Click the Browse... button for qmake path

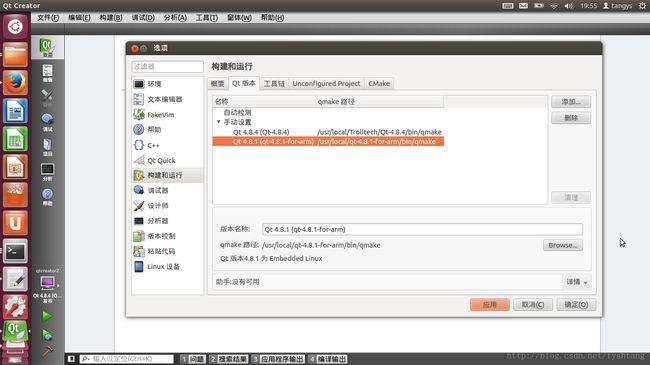(x=563, y=245)
